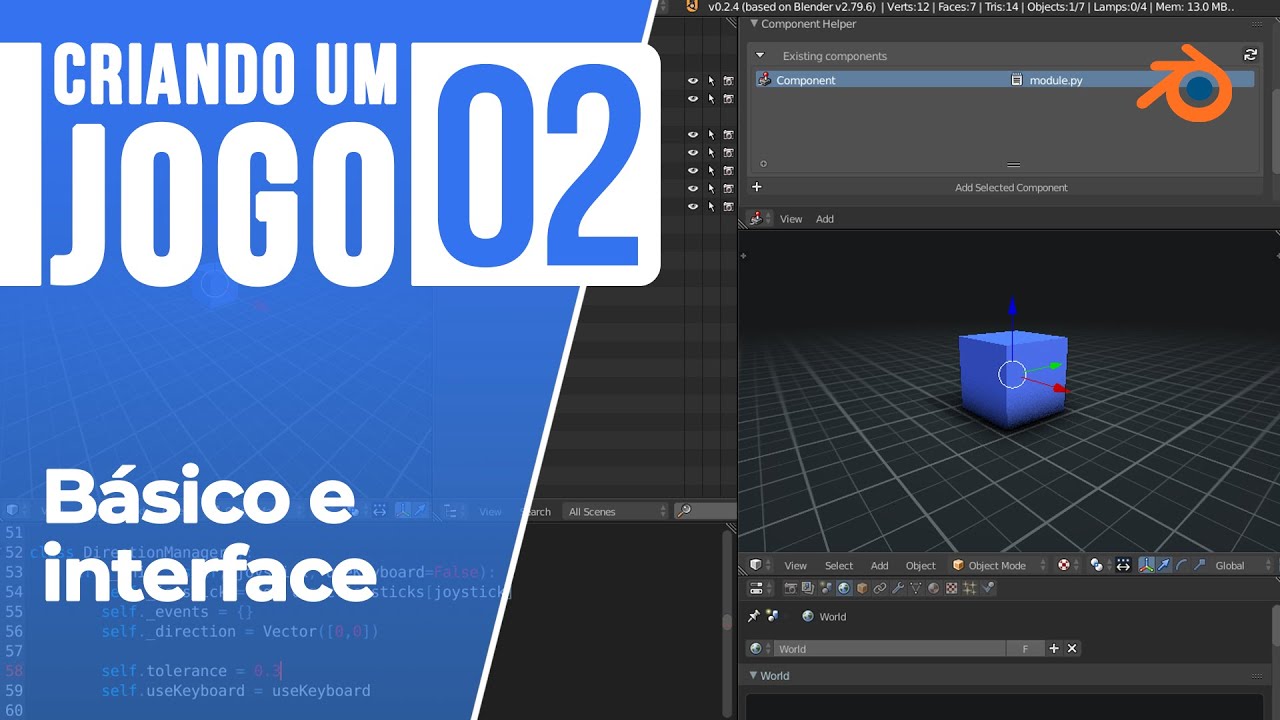Open the Object properties tab (orange cube)

(862, 588)
